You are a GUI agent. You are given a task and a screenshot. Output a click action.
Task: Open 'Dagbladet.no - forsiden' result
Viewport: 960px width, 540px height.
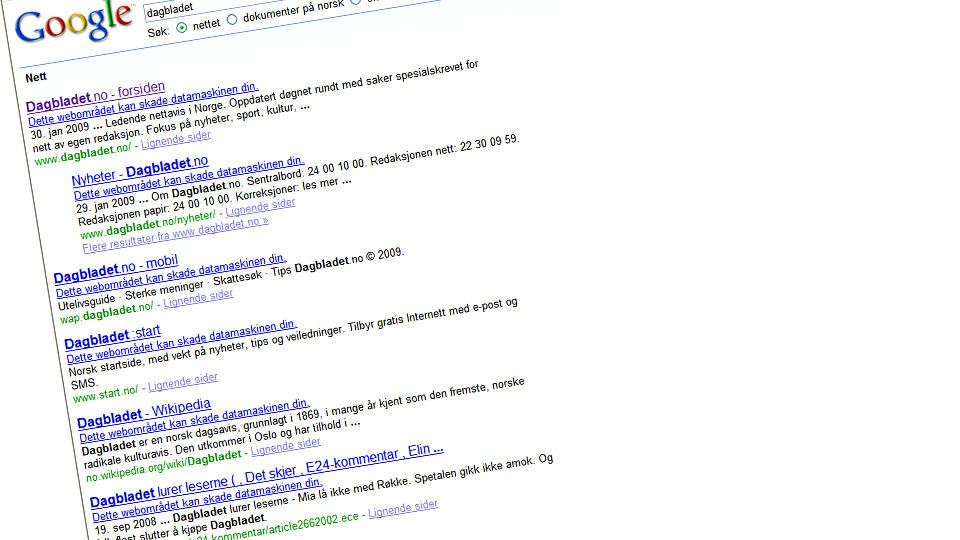(x=96, y=97)
